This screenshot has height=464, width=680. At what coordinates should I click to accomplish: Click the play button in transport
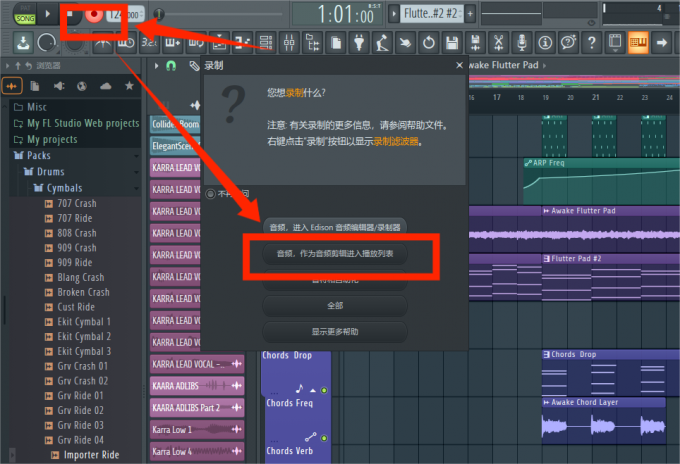click(x=47, y=14)
